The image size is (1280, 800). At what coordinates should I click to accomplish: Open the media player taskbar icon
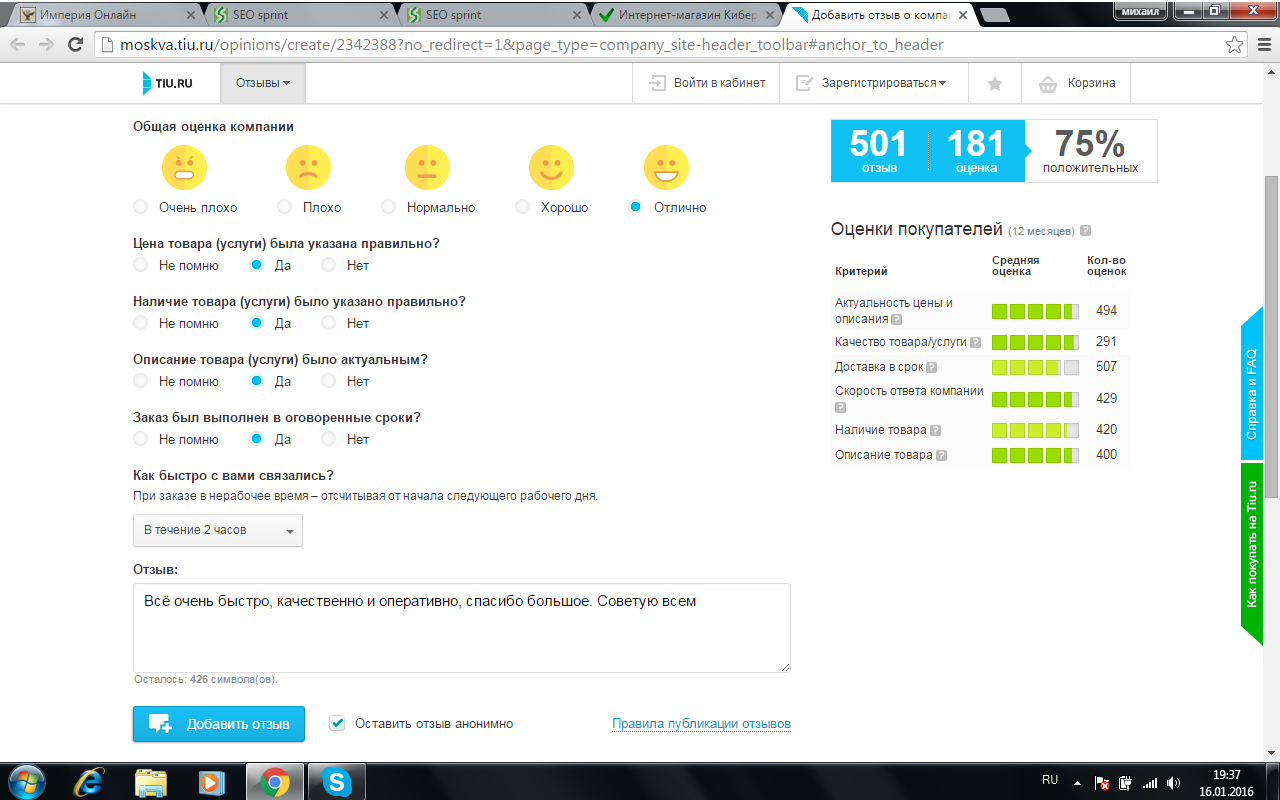[211, 781]
